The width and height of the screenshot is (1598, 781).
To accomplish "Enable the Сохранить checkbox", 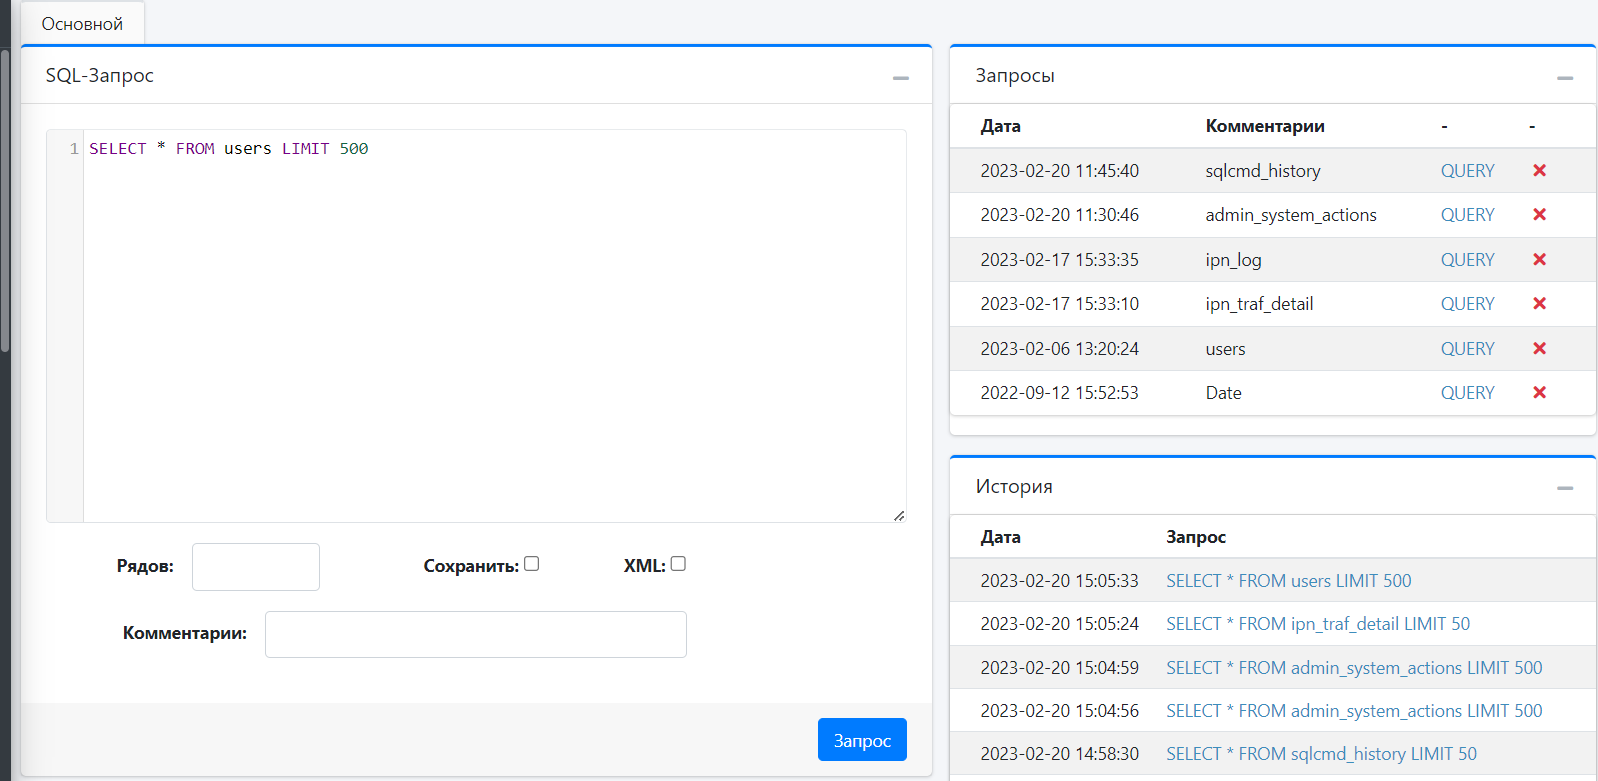I will point(532,564).
